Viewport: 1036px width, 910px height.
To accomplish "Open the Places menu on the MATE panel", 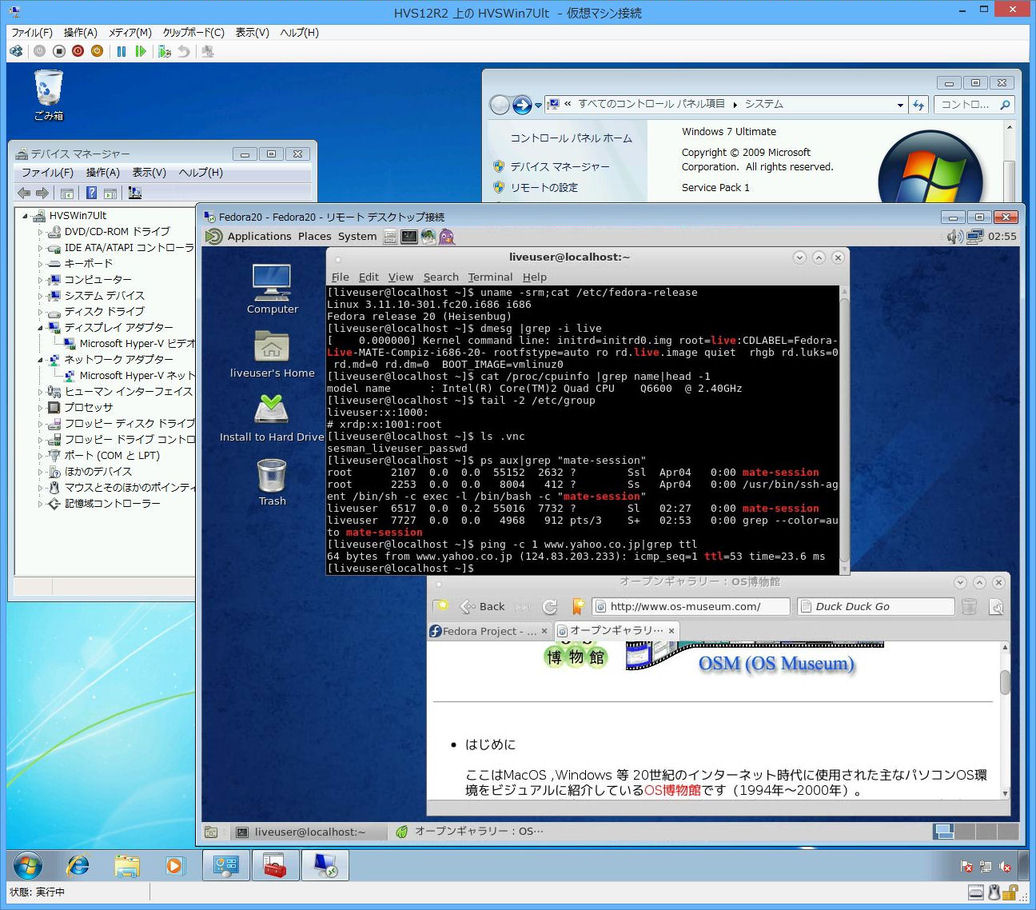I will coord(314,237).
